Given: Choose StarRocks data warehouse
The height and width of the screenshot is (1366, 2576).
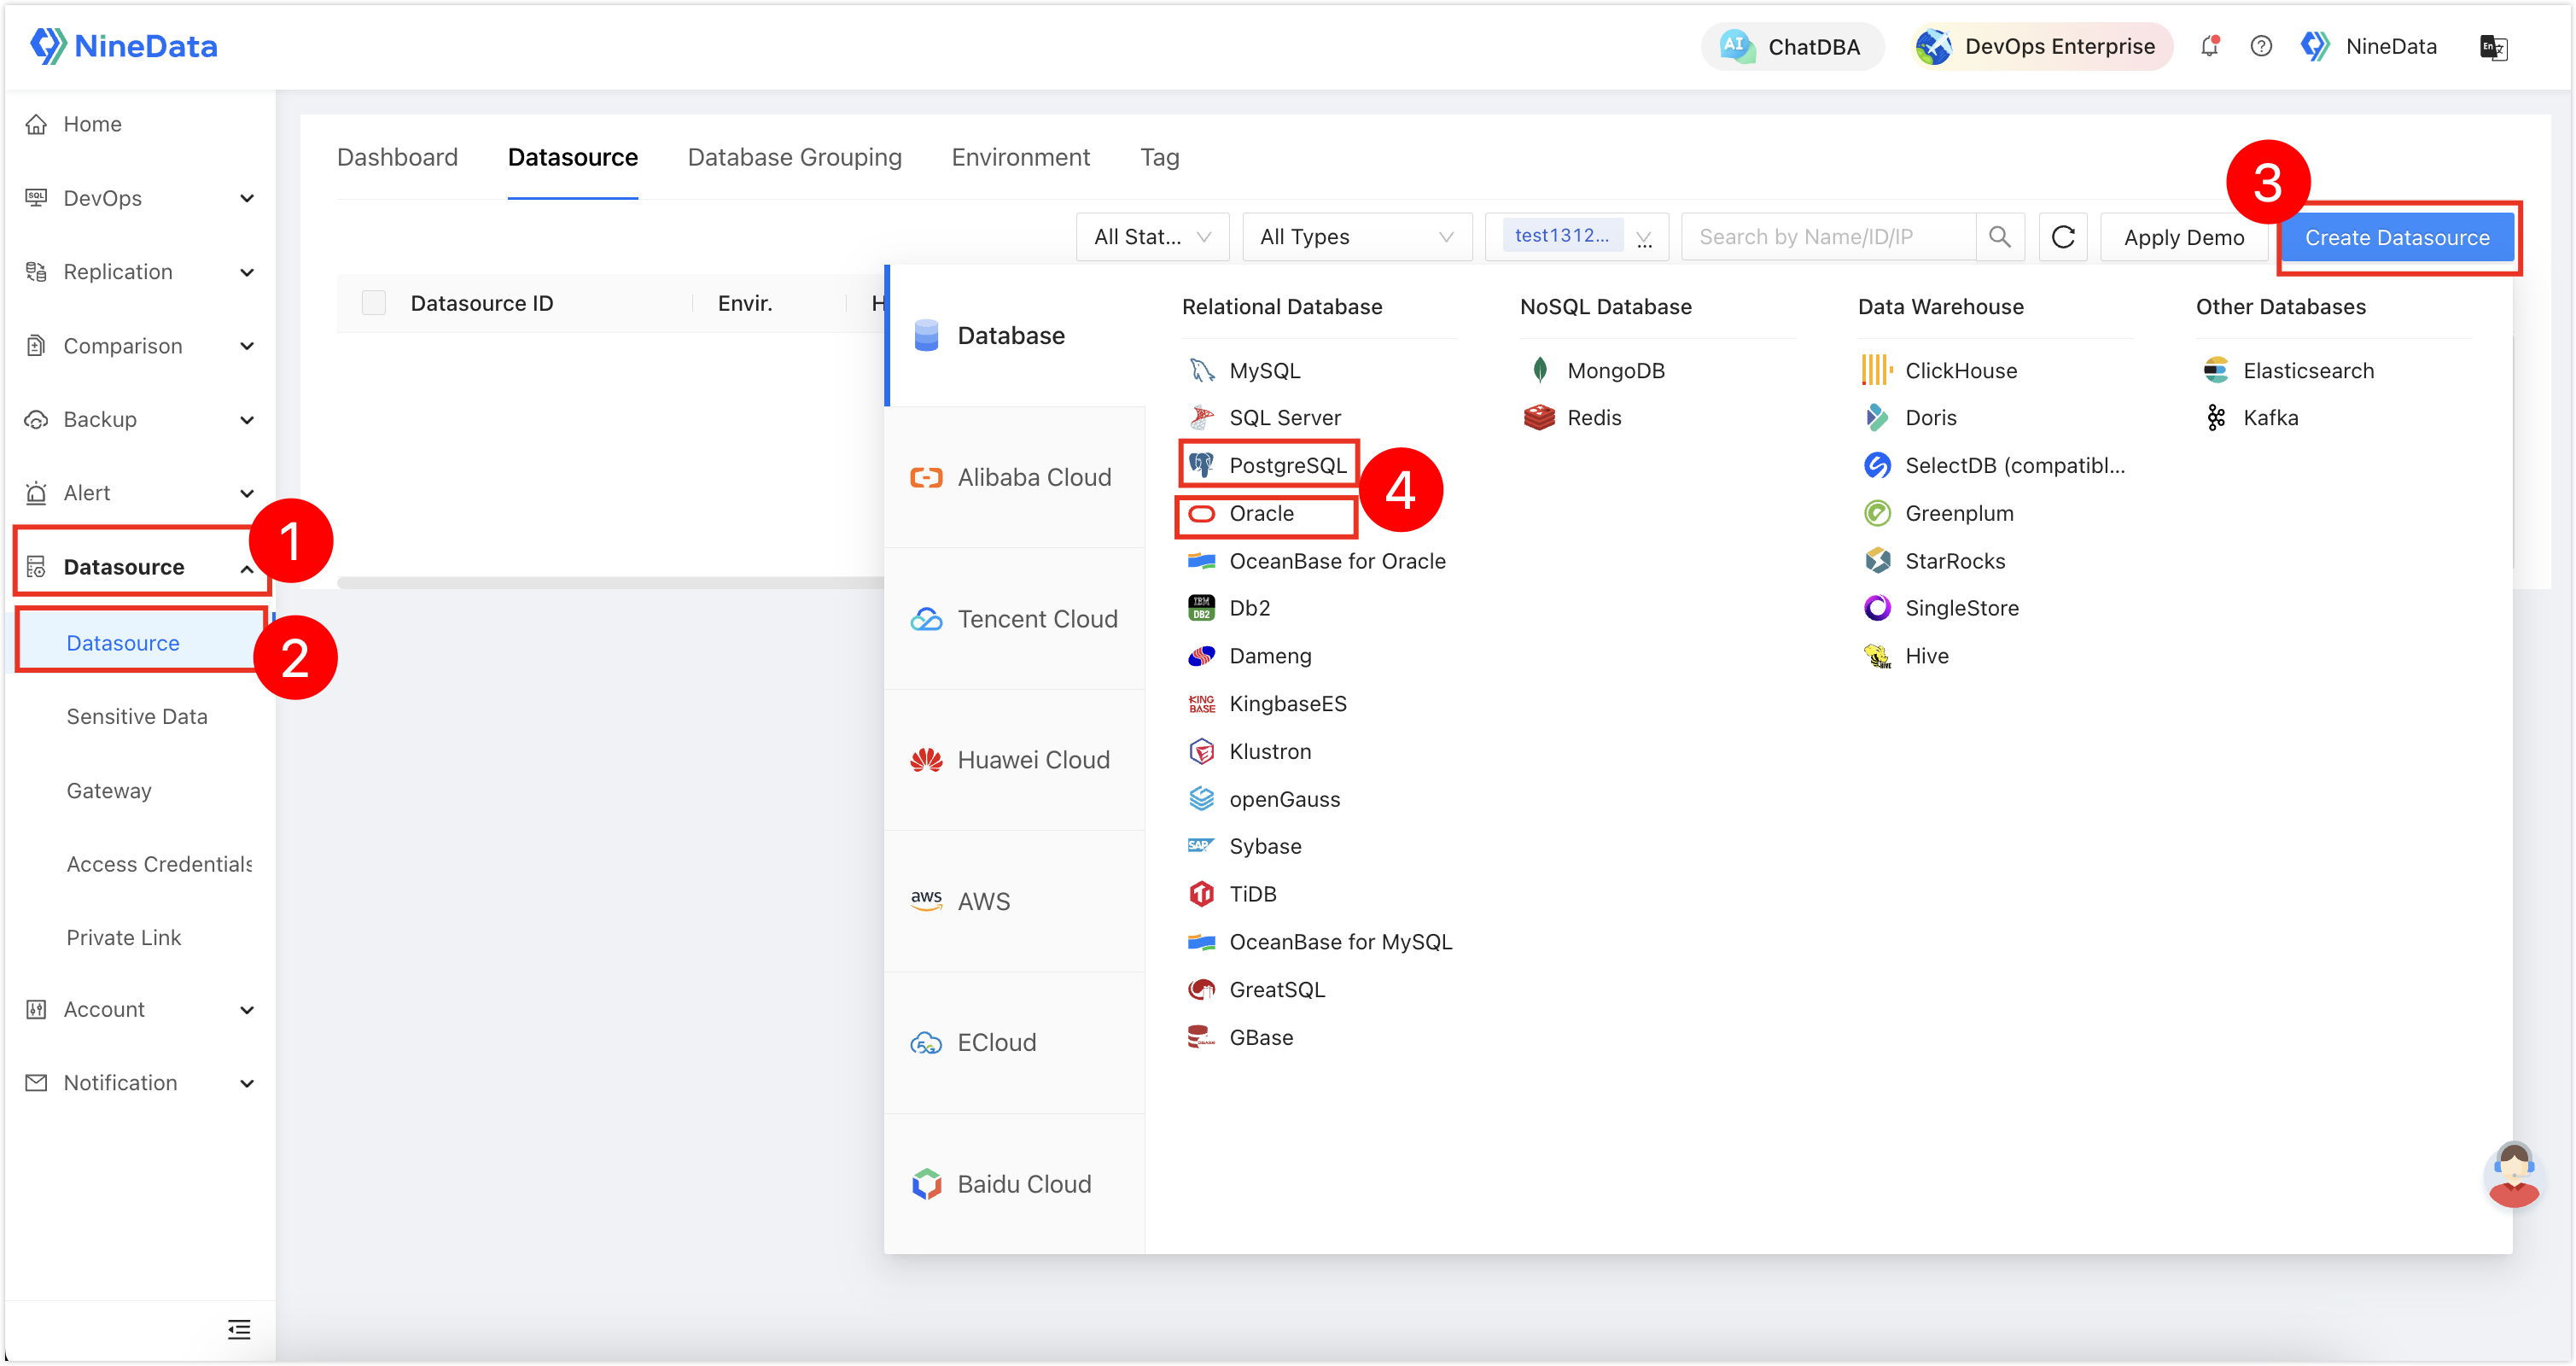Looking at the screenshot, I should coord(1935,561).
